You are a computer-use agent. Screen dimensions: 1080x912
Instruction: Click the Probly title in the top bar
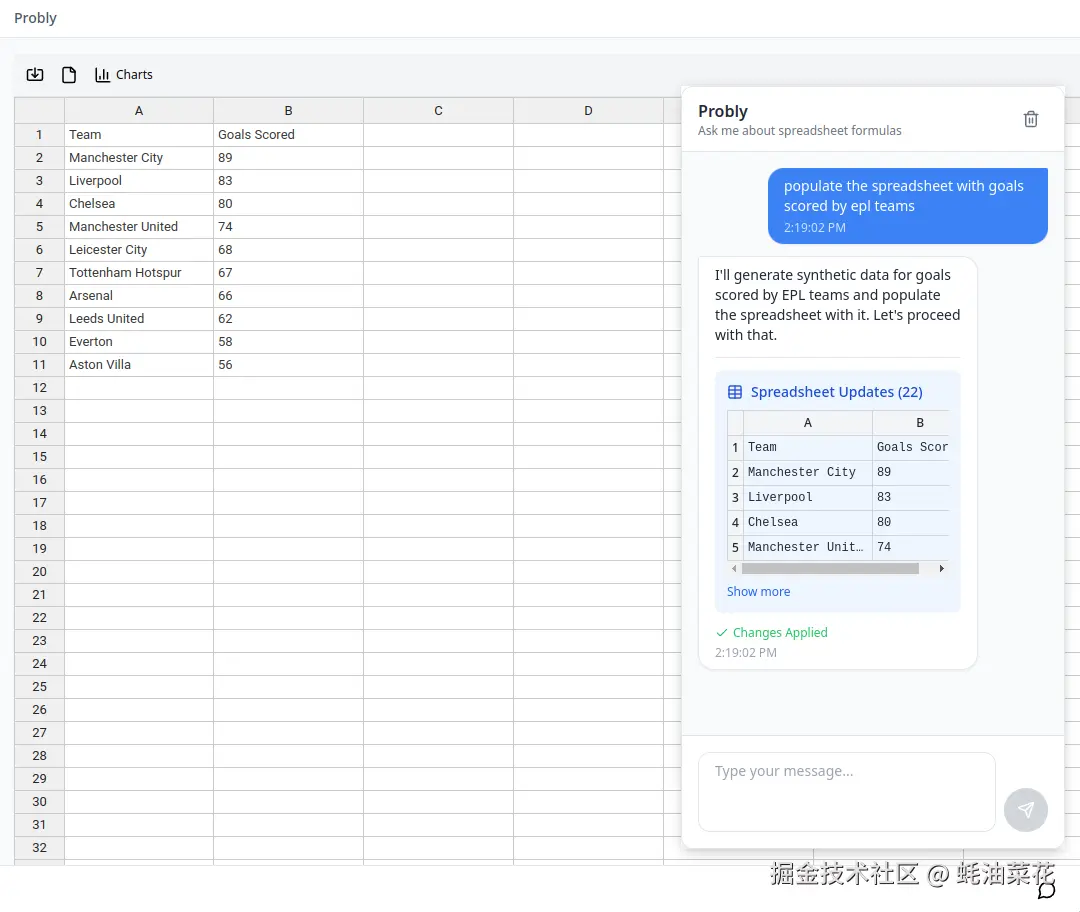35,18
